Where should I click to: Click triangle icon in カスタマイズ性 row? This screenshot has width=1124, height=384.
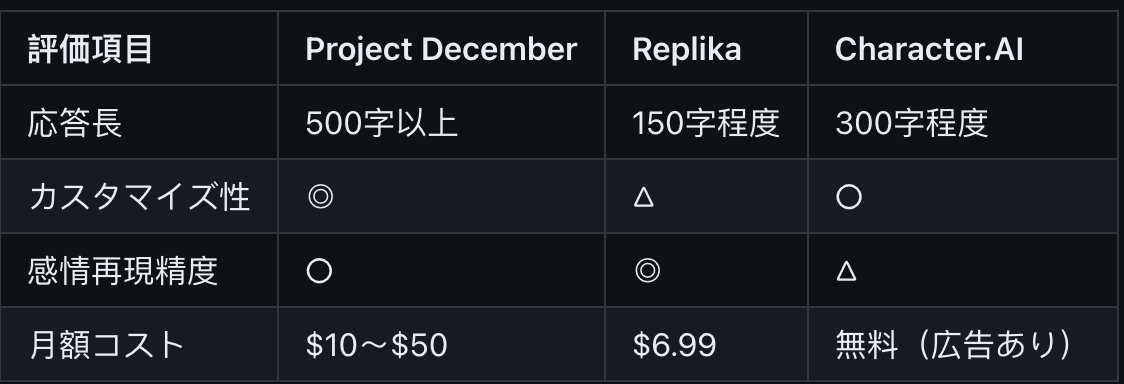point(644,197)
